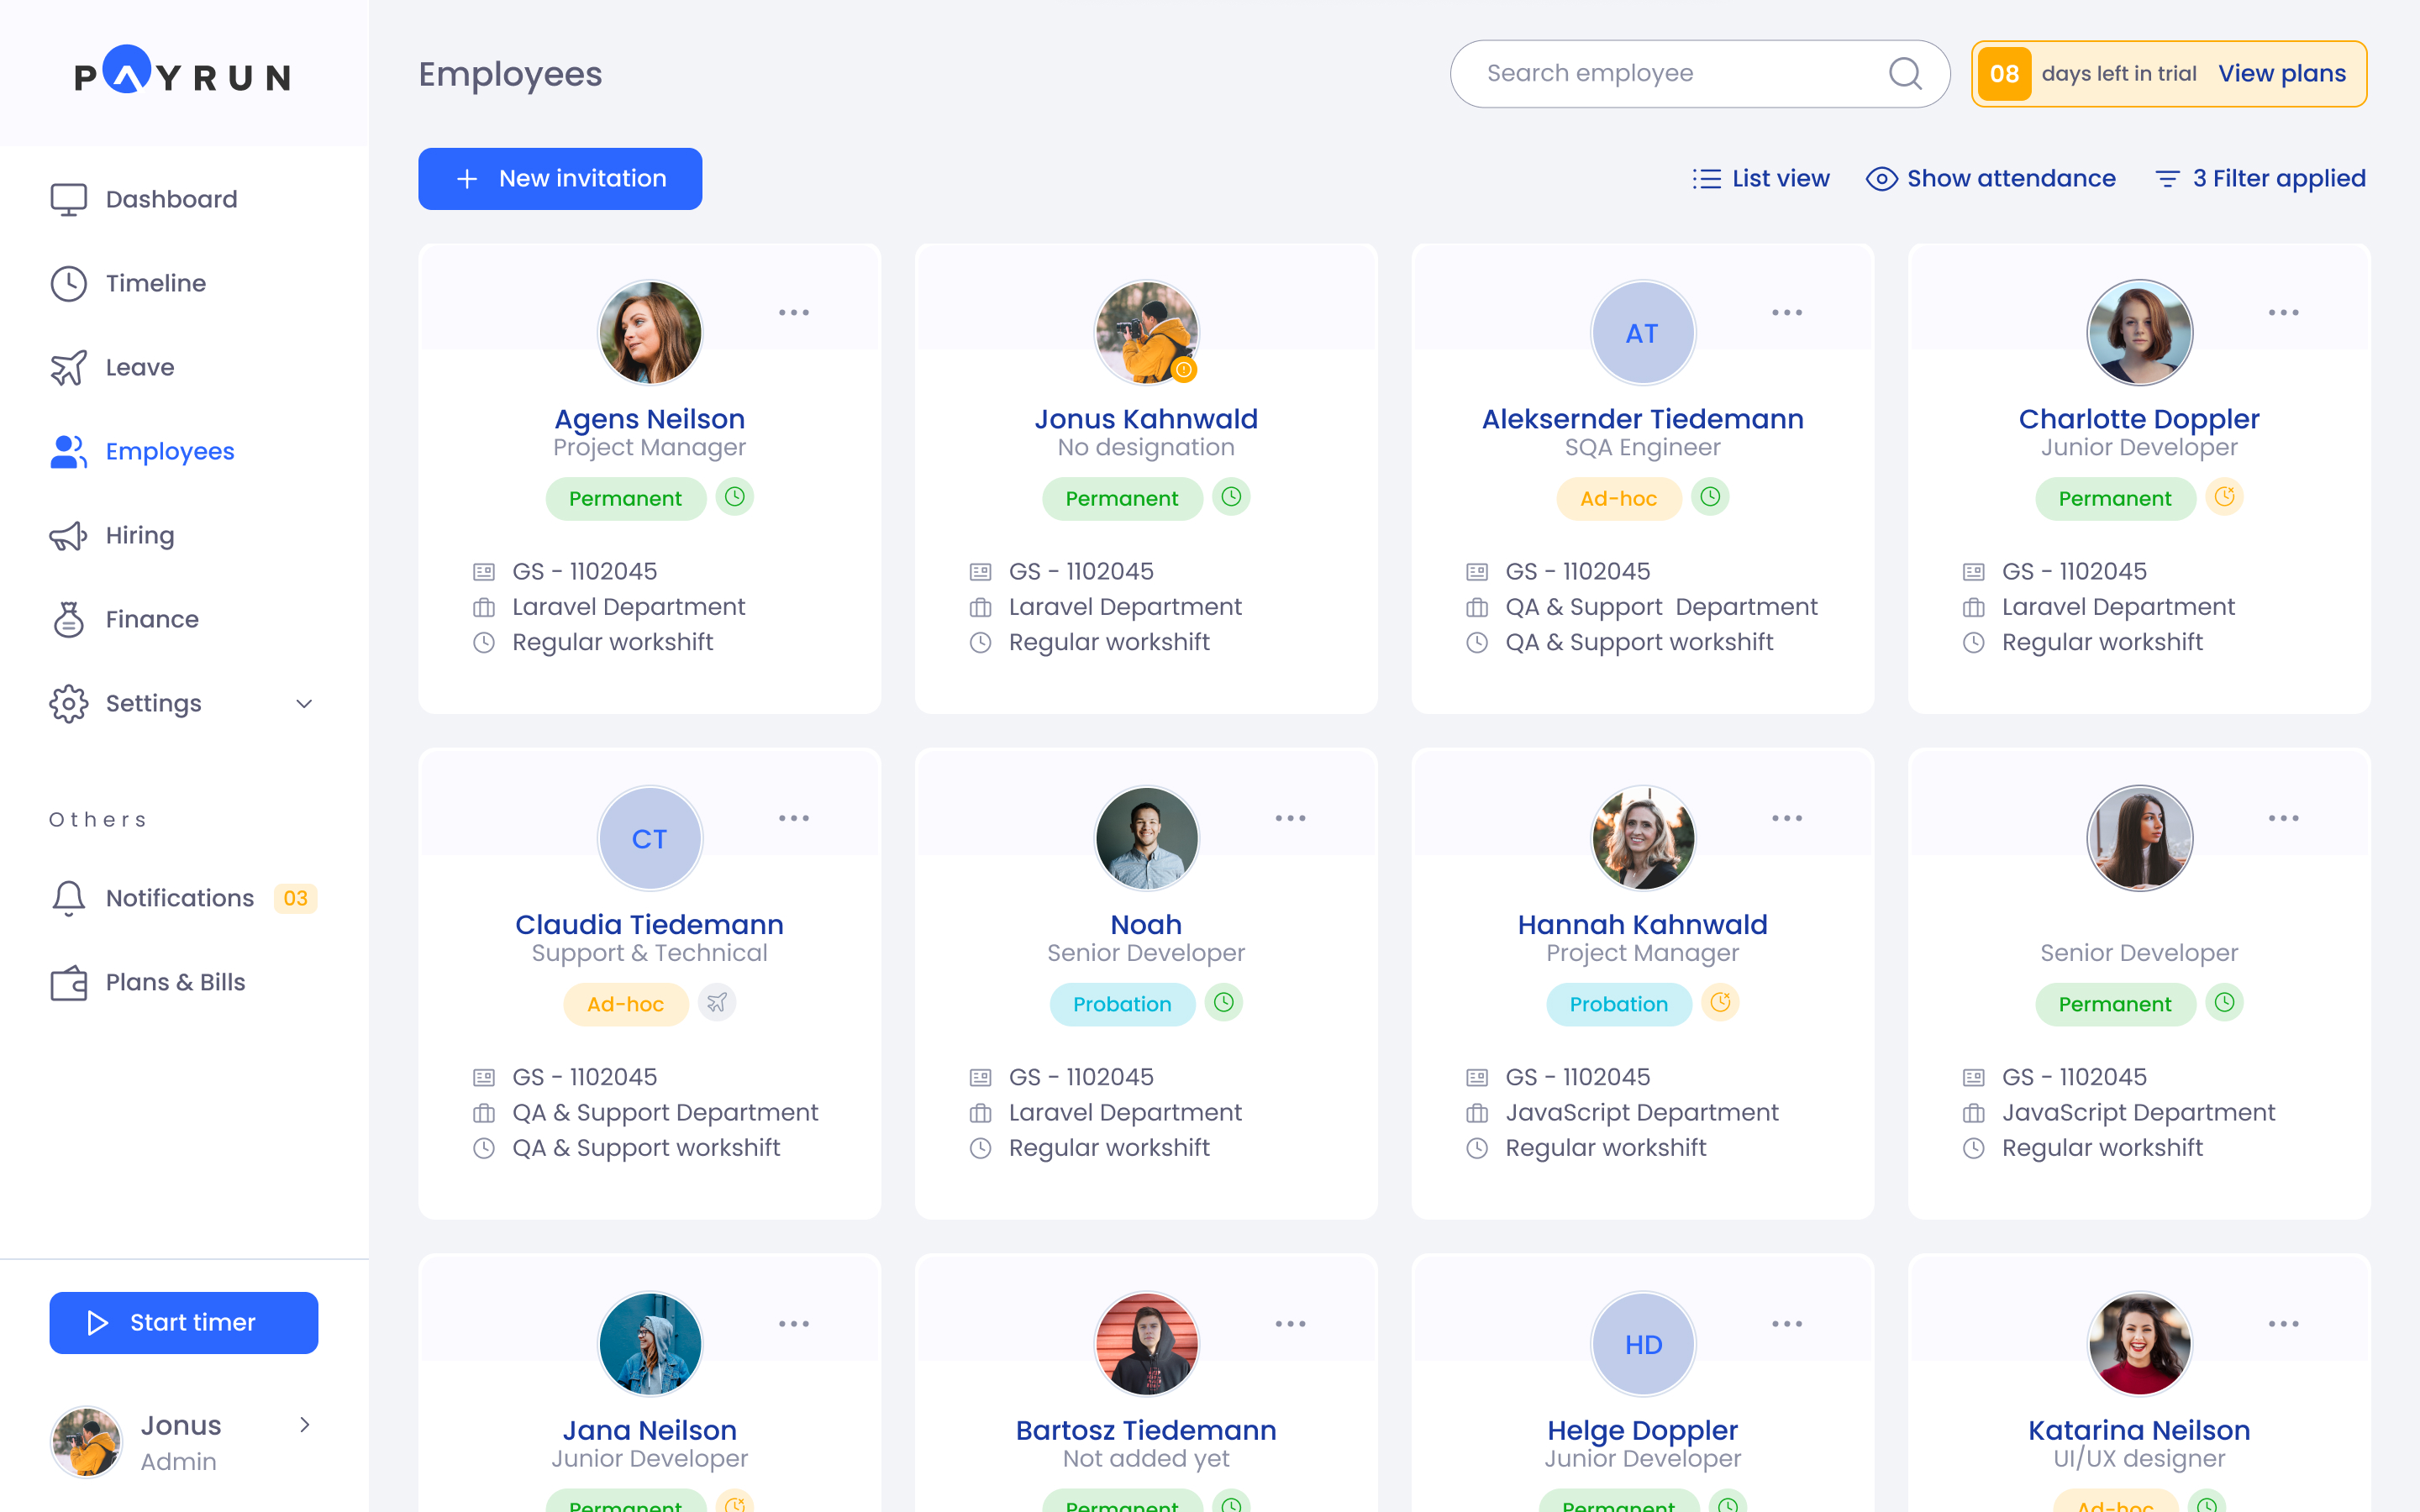Viewport: 2420px width, 1512px height.
Task: Expand the Settings menu chevron
Action: point(304,703)
